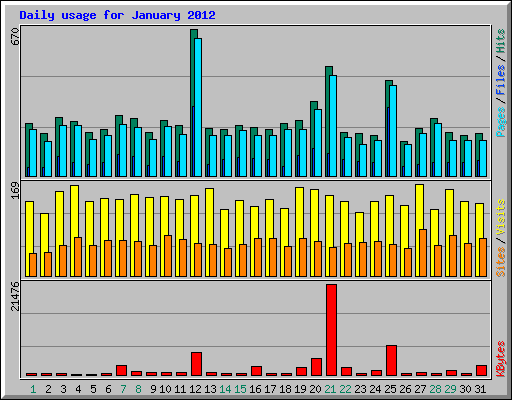Click day 8 on the x-axis

point(138,389)
